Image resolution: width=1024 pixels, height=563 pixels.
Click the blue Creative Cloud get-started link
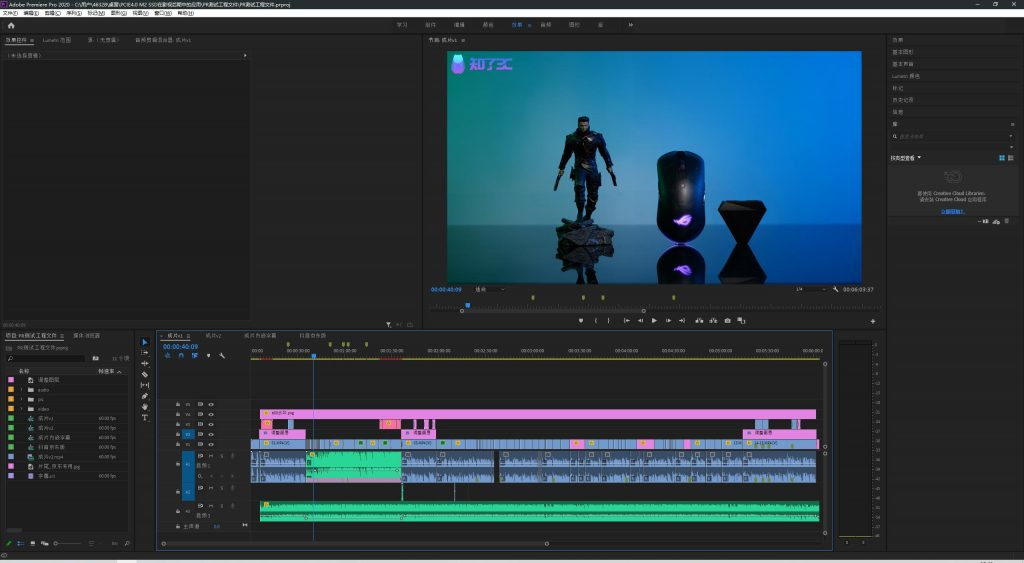(x=952, y=212)
